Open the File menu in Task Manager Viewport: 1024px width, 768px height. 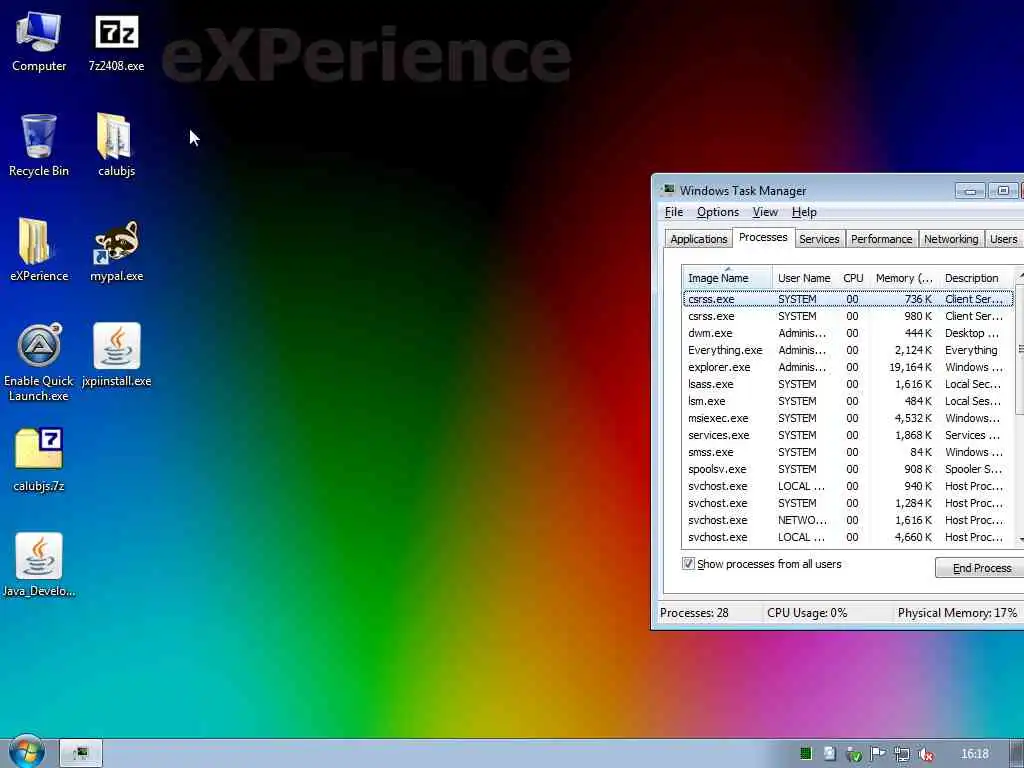tap(673, 212)
